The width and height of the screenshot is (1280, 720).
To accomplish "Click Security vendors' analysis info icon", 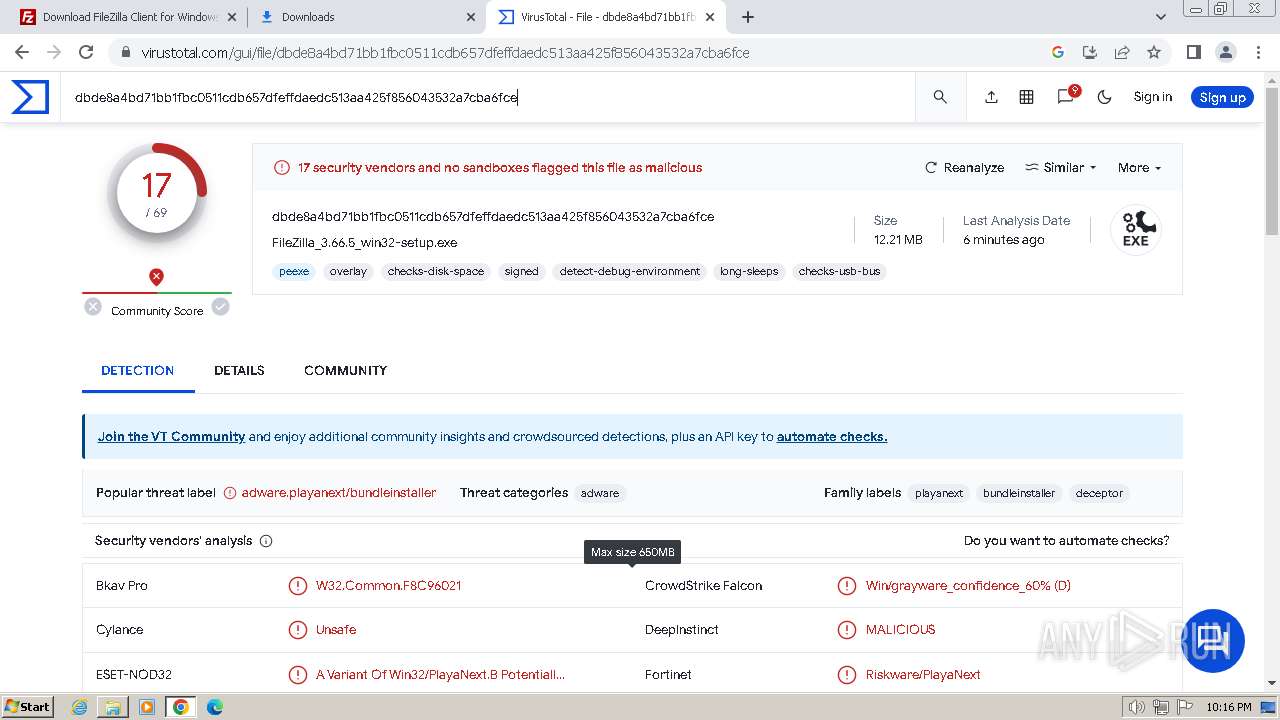I will pyautogui.click(x=266, y=541).
